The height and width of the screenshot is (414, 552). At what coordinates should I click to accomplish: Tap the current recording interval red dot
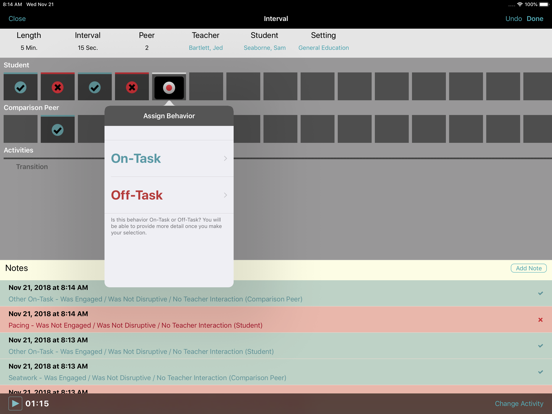coord(169,87)
